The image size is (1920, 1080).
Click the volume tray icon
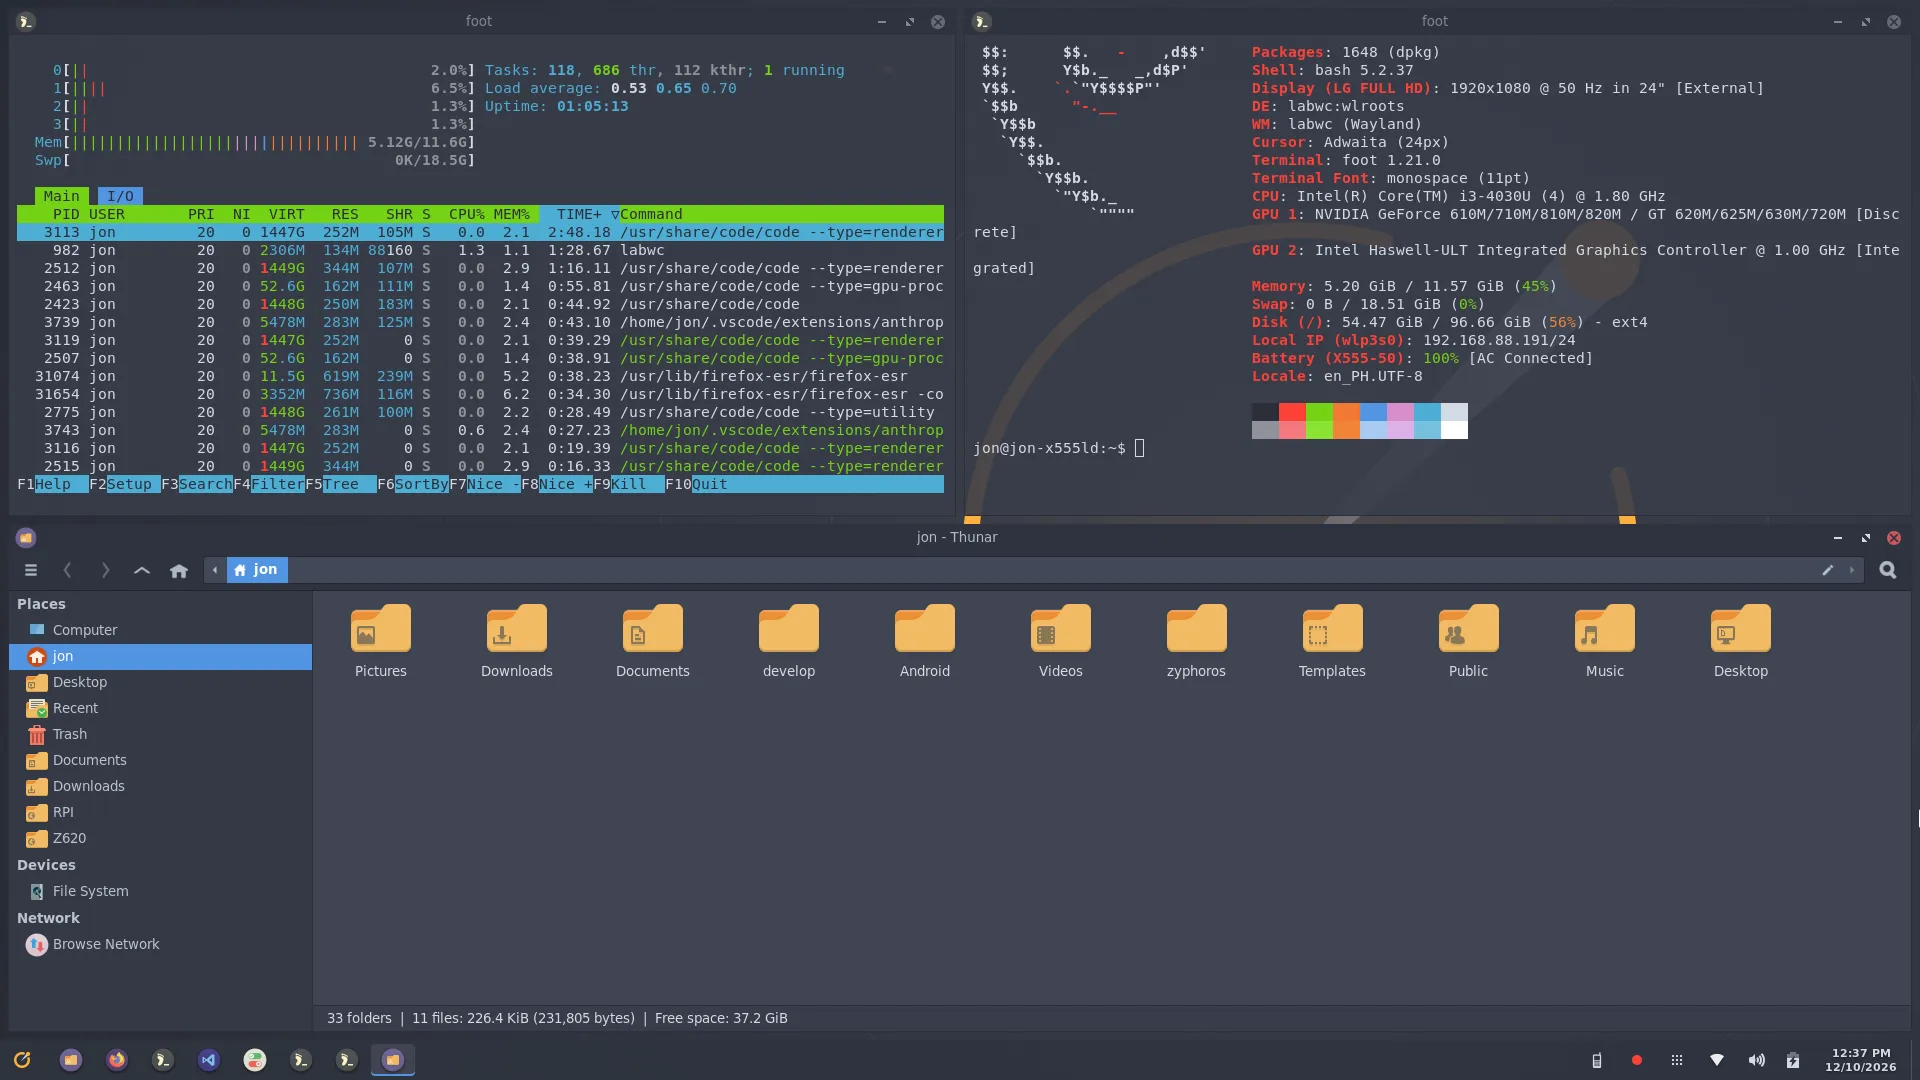coord(1757,1060)
